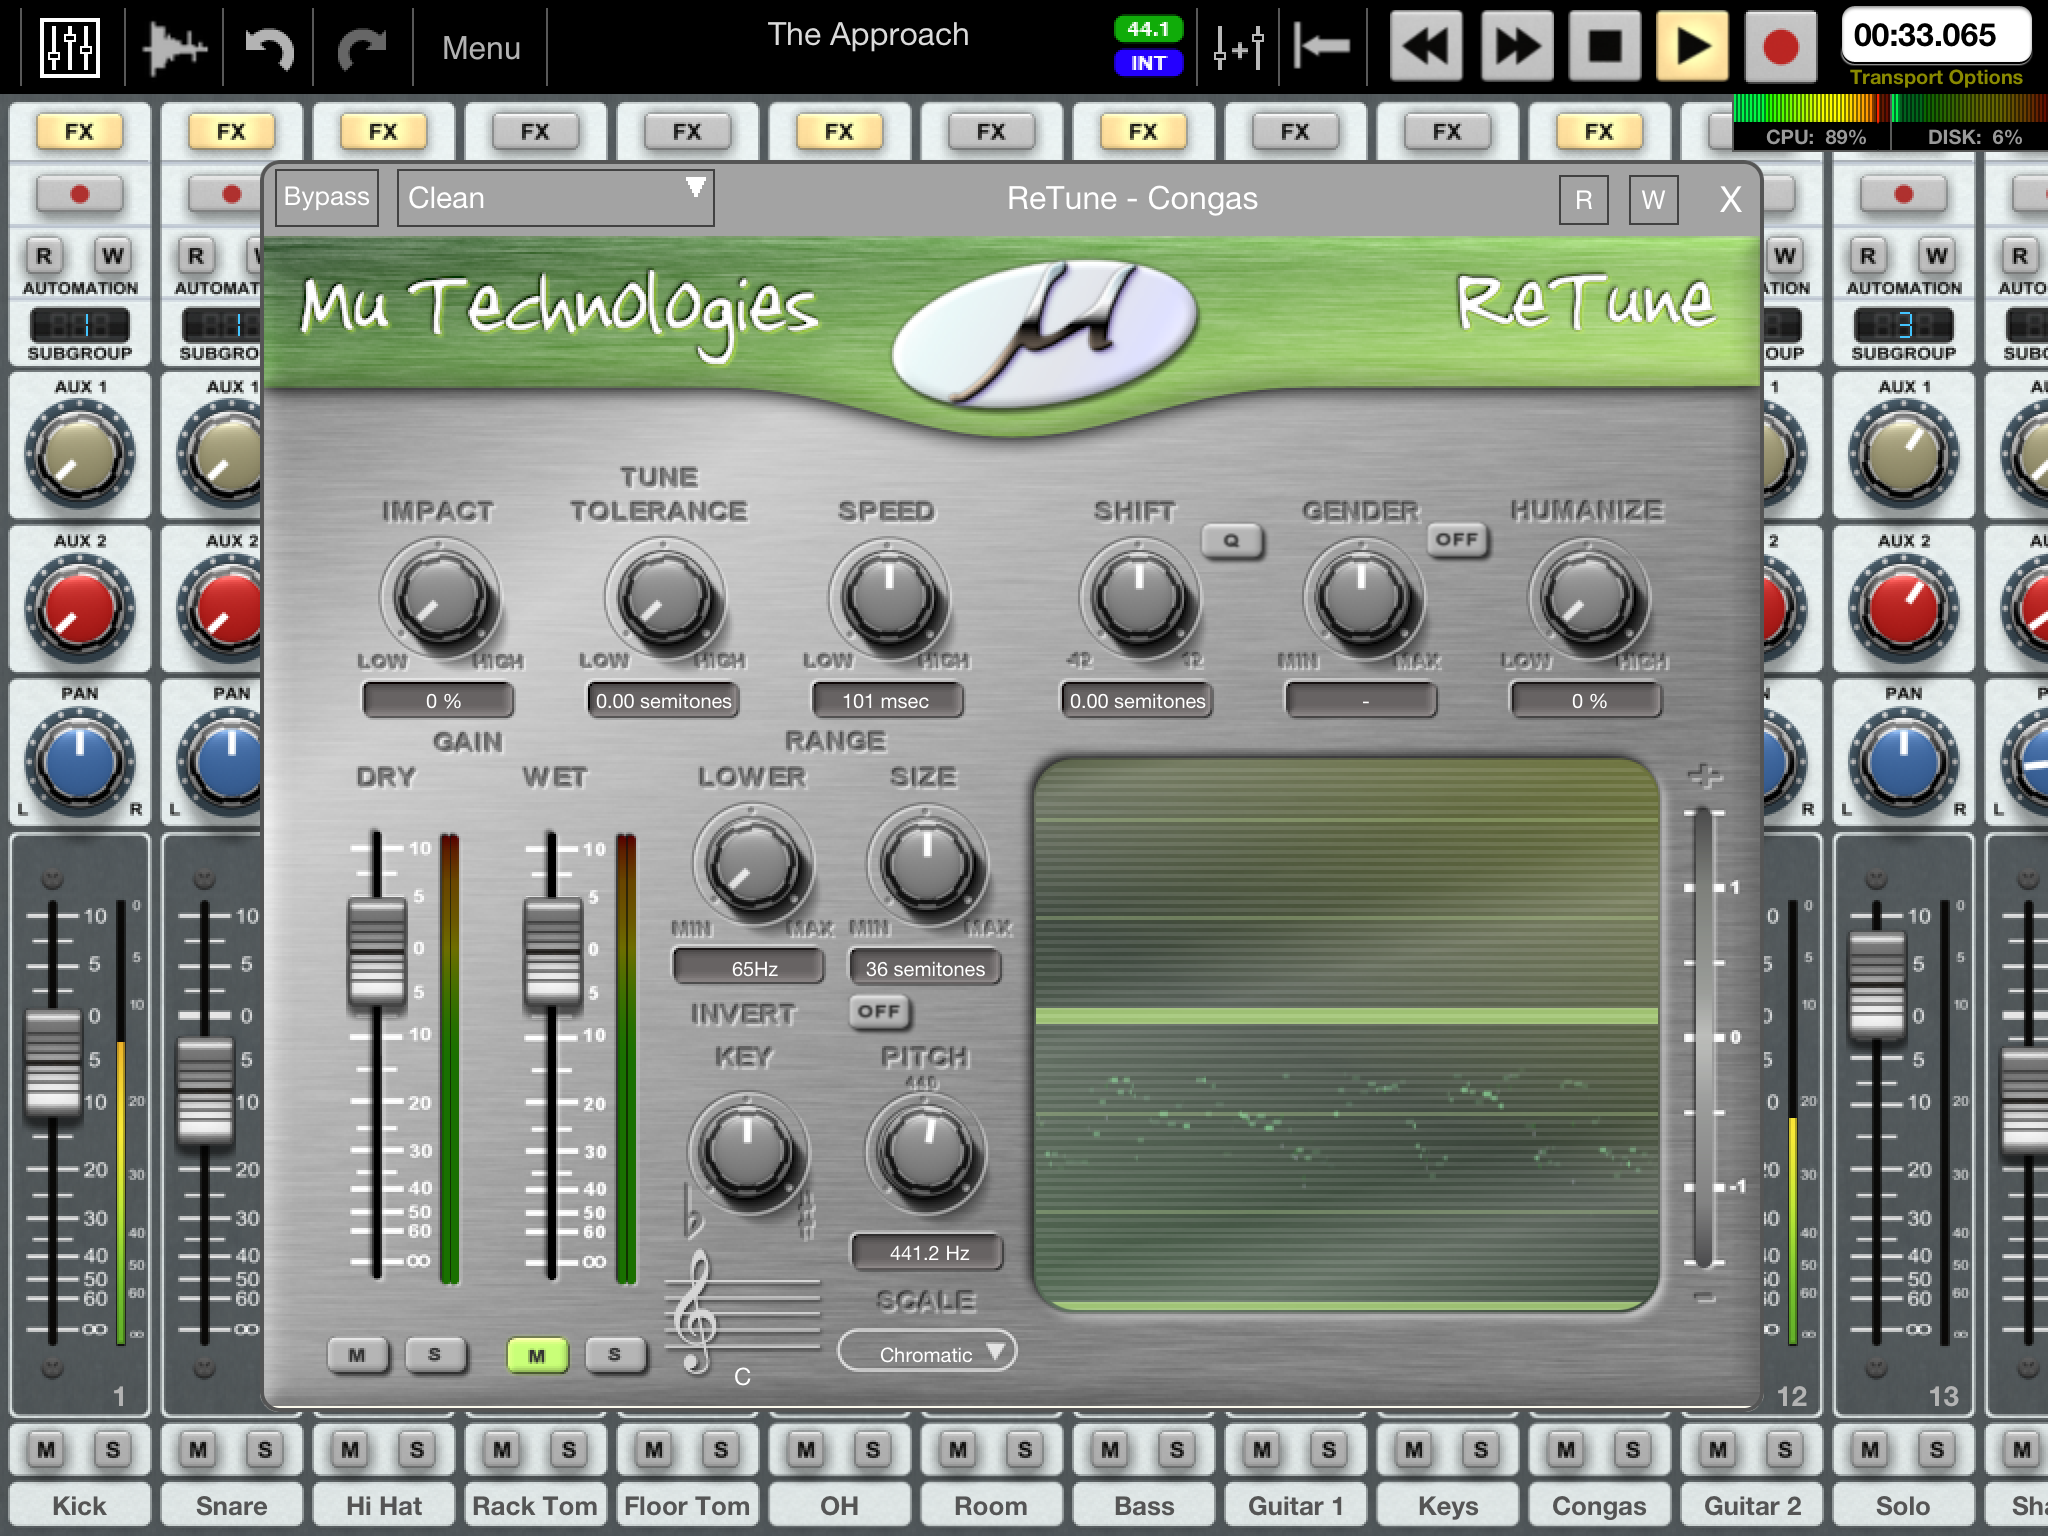
Task: Click the Kick PAN knob
Action: (x=79, y=762)
